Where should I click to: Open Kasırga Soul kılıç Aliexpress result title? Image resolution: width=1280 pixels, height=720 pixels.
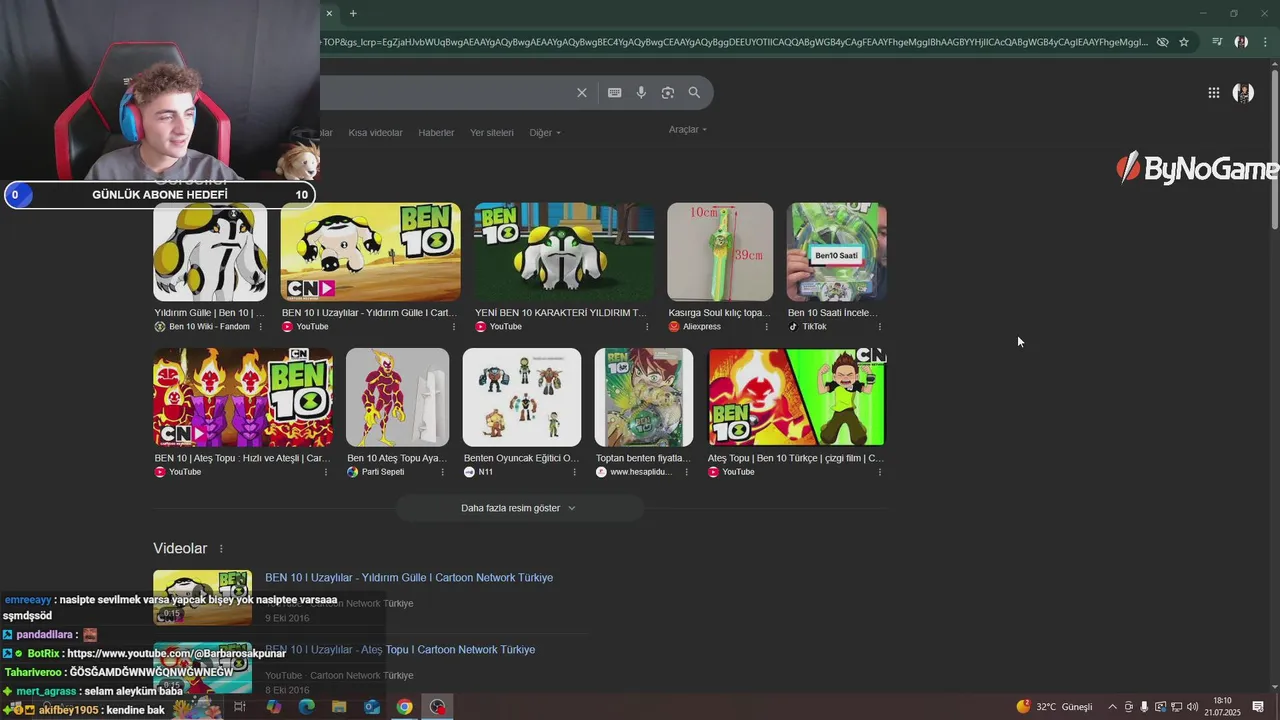point(720,313)
